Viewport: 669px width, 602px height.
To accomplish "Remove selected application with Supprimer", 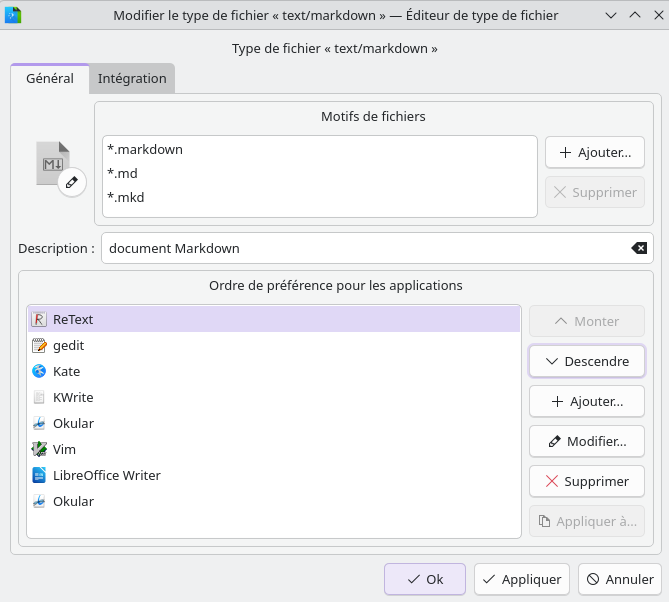I will [586, 481].
